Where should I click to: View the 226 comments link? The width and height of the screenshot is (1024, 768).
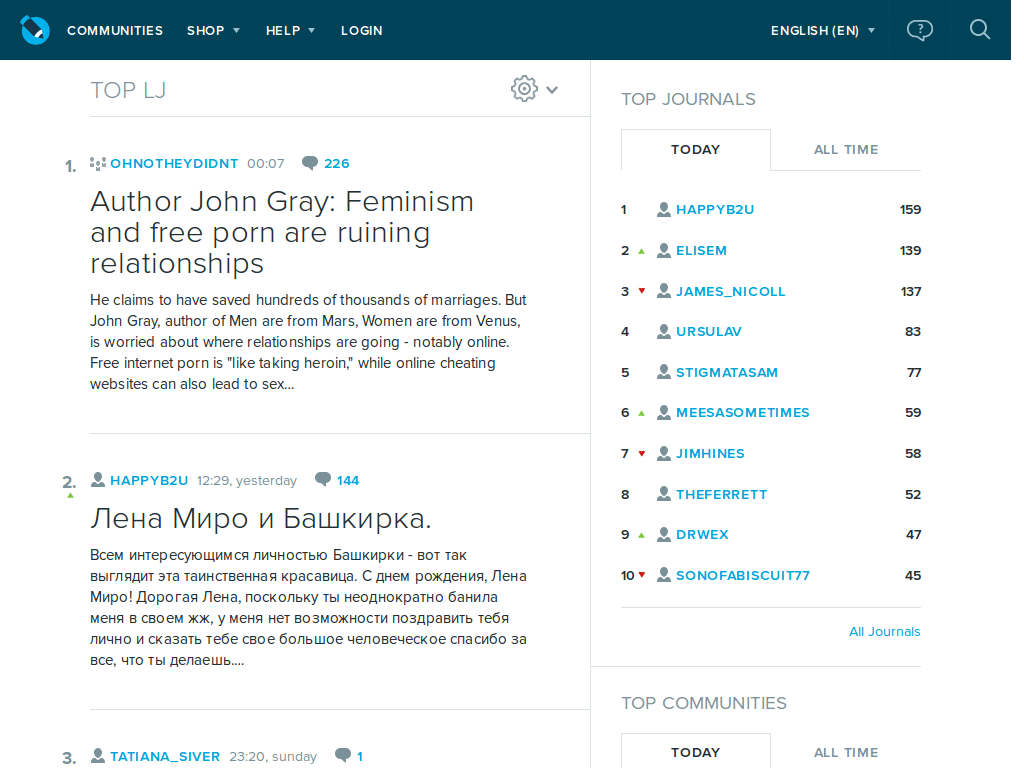(336, 163)
